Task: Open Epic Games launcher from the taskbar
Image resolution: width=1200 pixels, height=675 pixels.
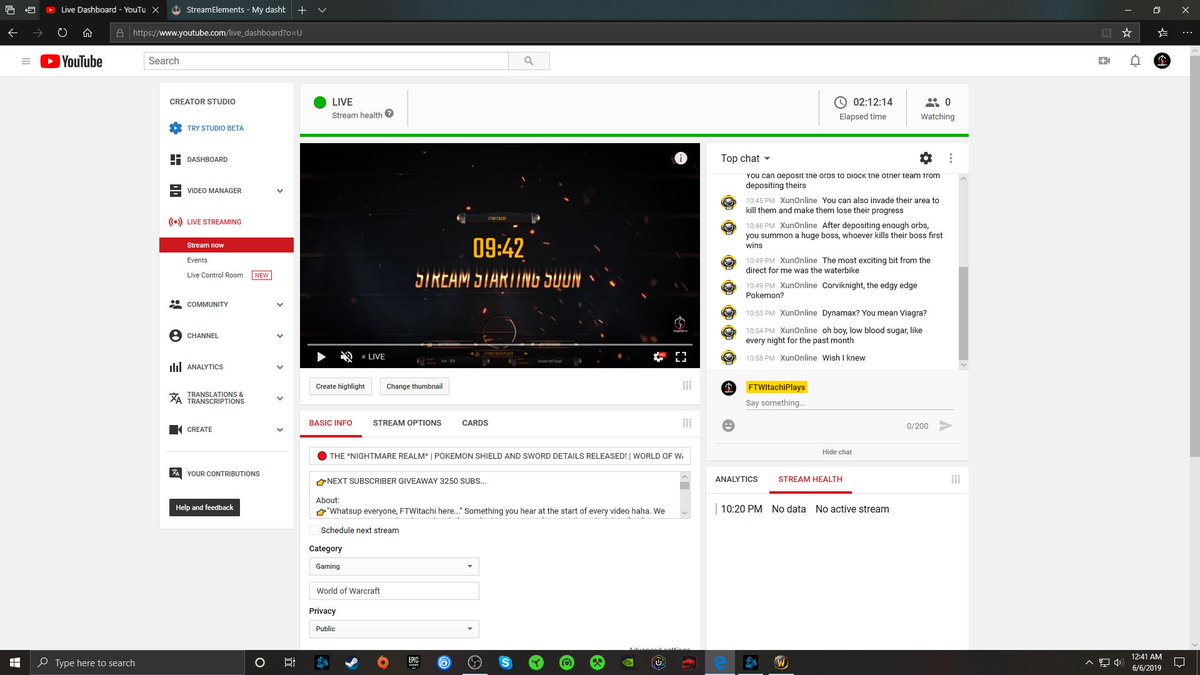Action: tap(413, 662)
